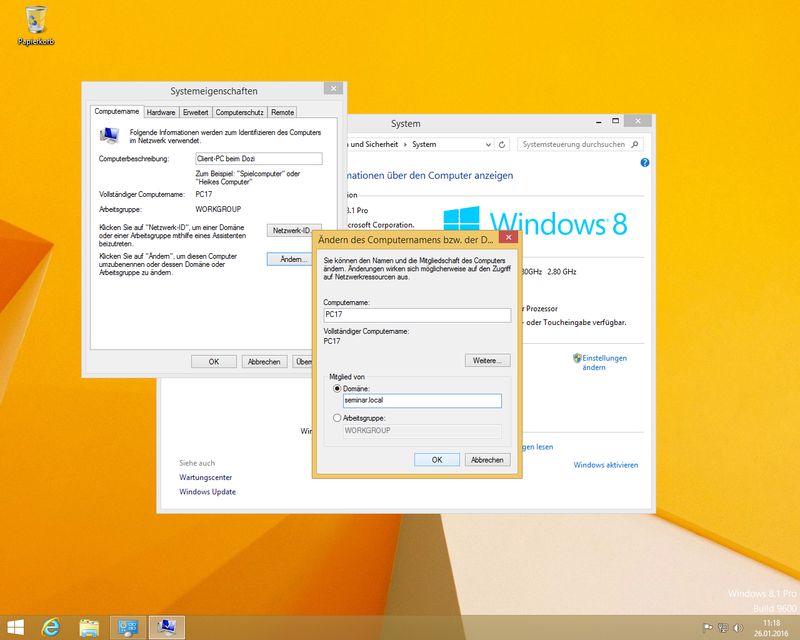Open the Computerschutz tab
This screenshot has height=640, width=800.
tap(239, 112)
